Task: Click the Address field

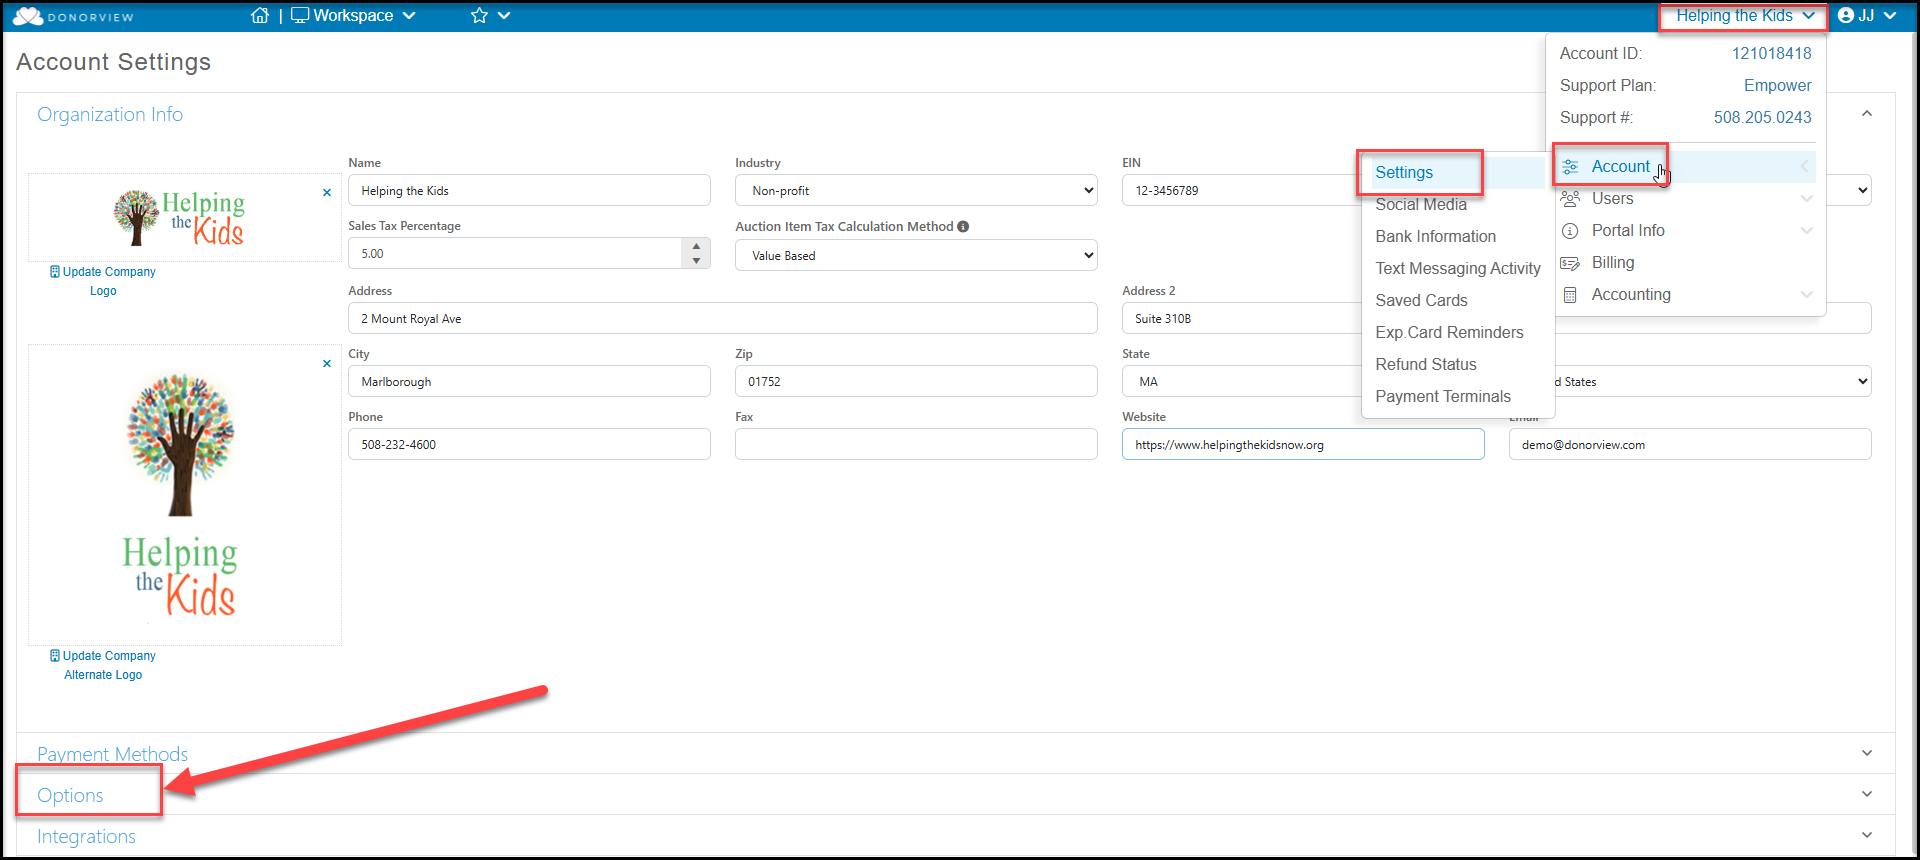Action: [x=722, y=318]
